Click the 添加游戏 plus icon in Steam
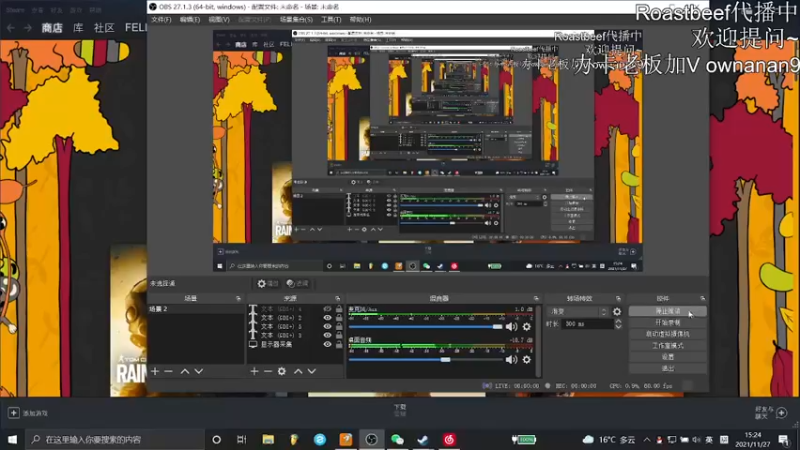 point(14,413)
